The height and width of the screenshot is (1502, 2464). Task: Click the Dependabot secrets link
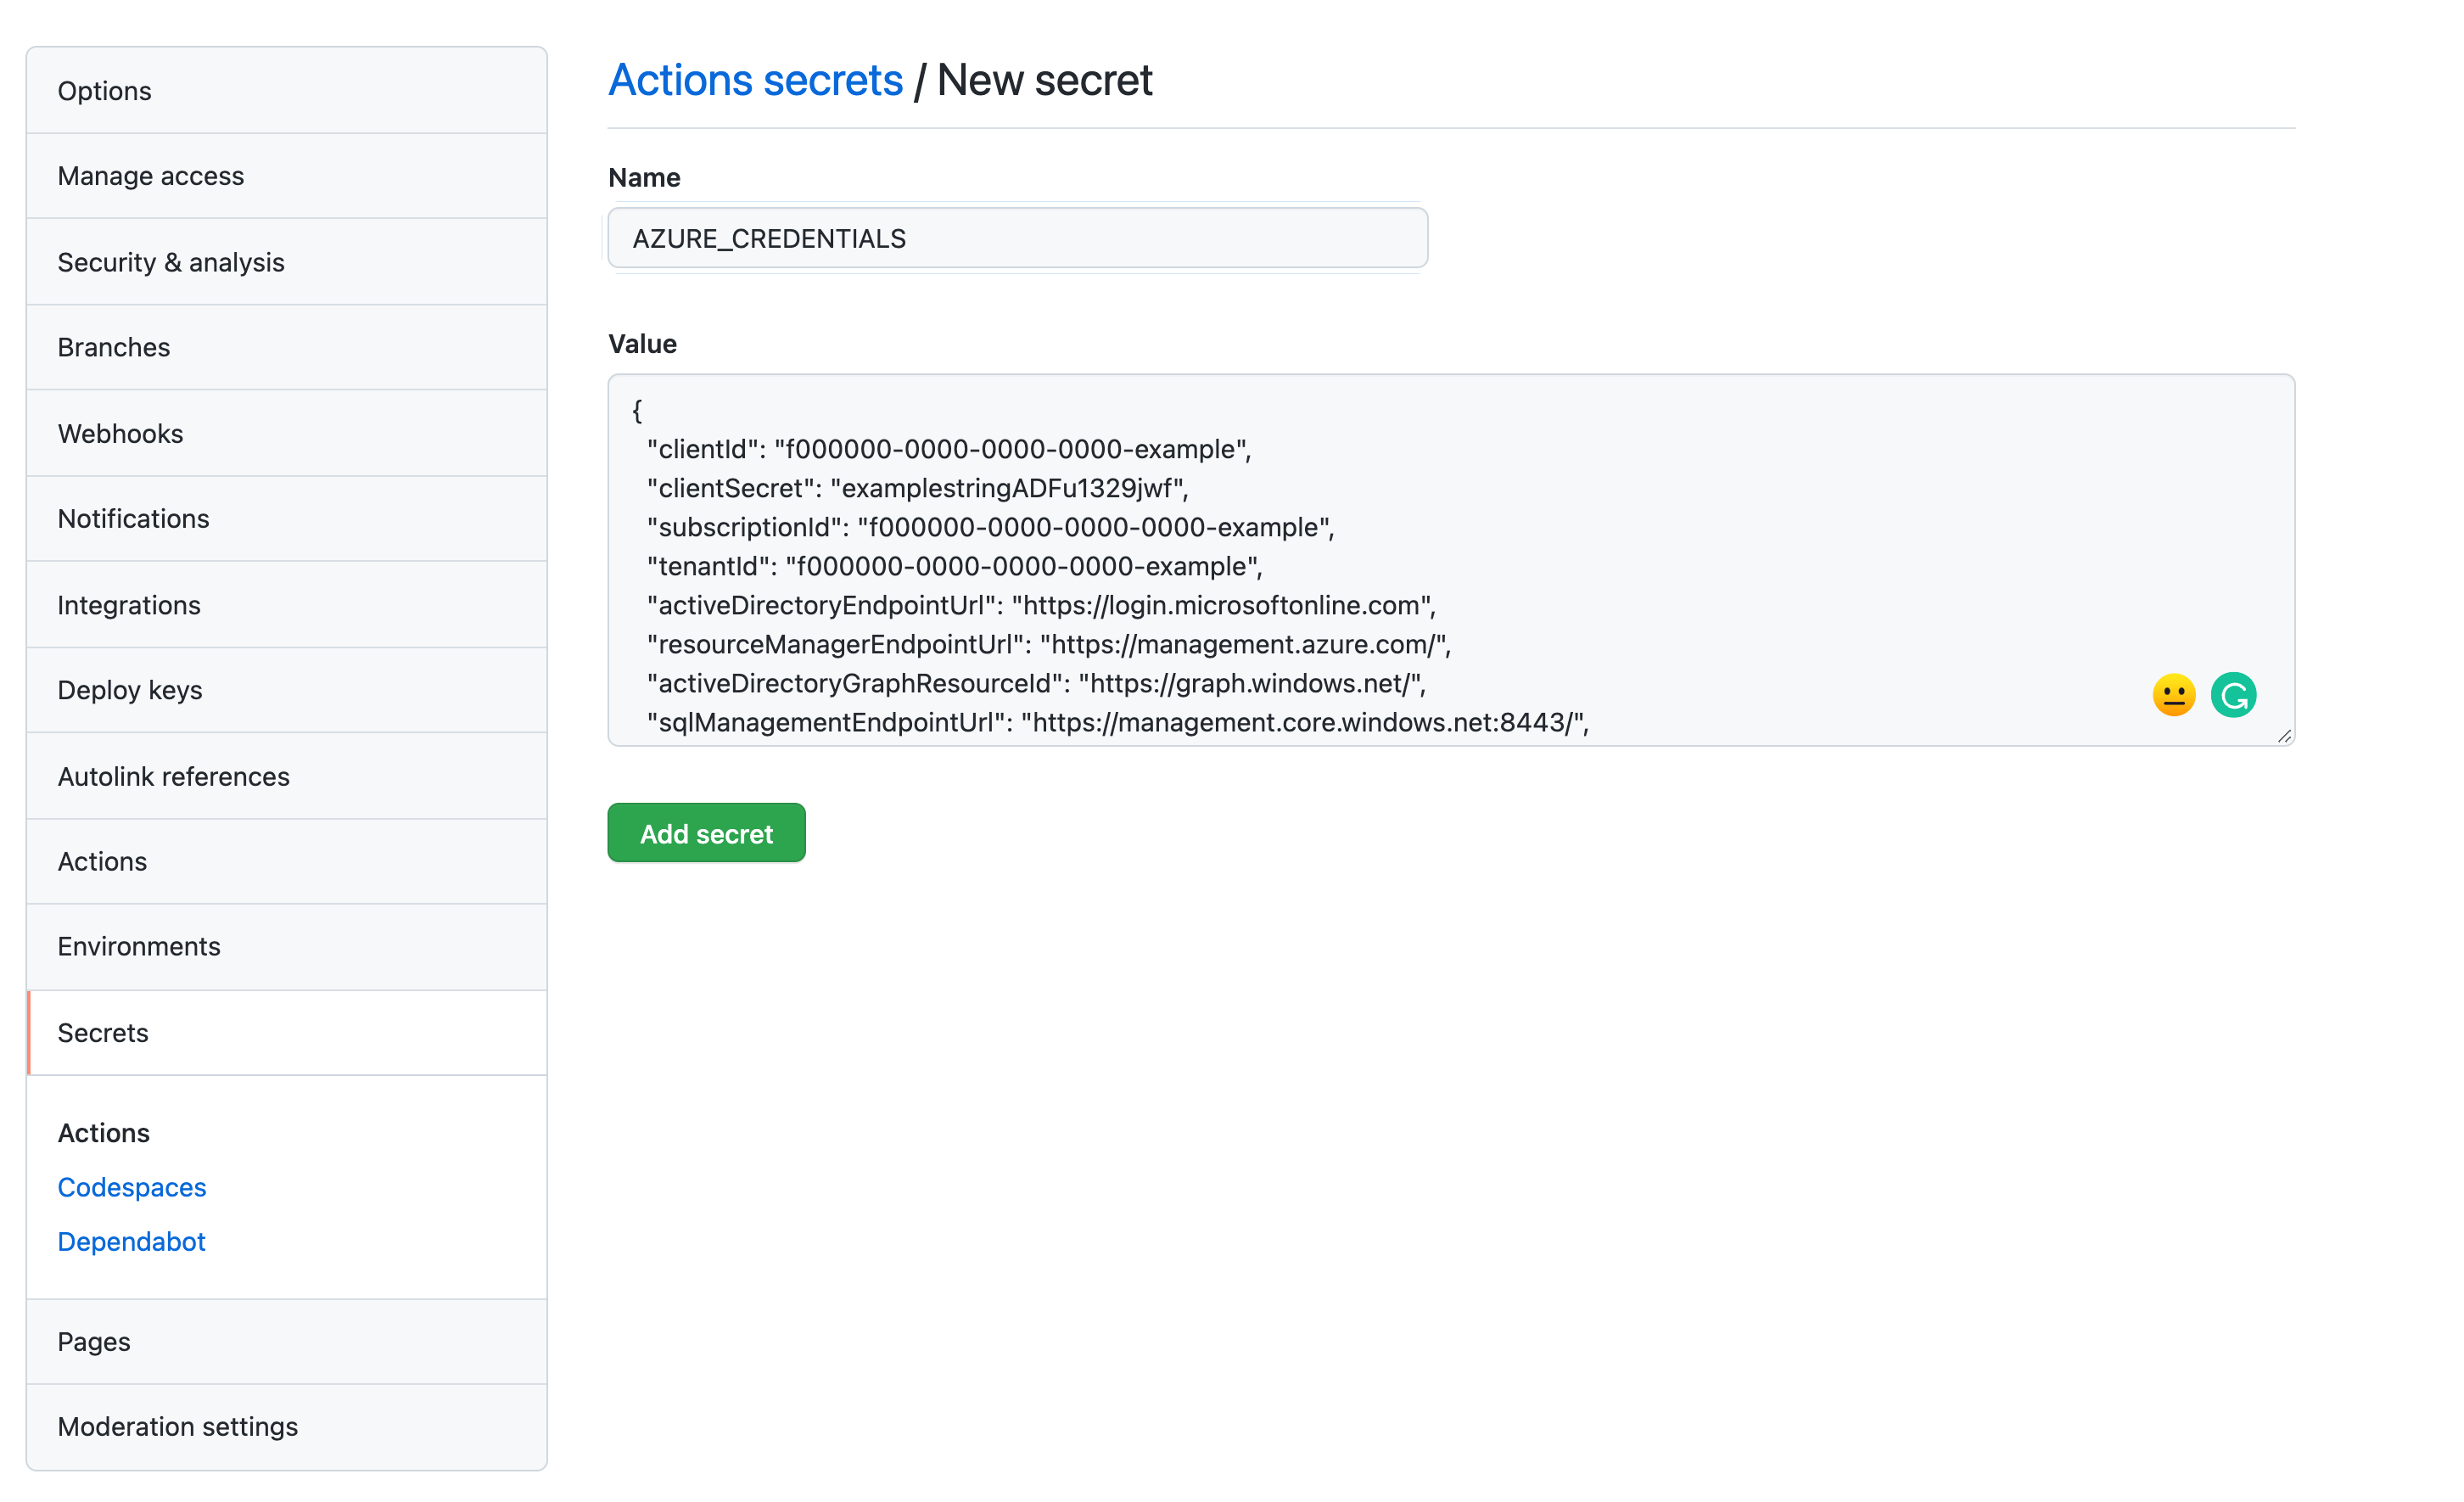131,1241
